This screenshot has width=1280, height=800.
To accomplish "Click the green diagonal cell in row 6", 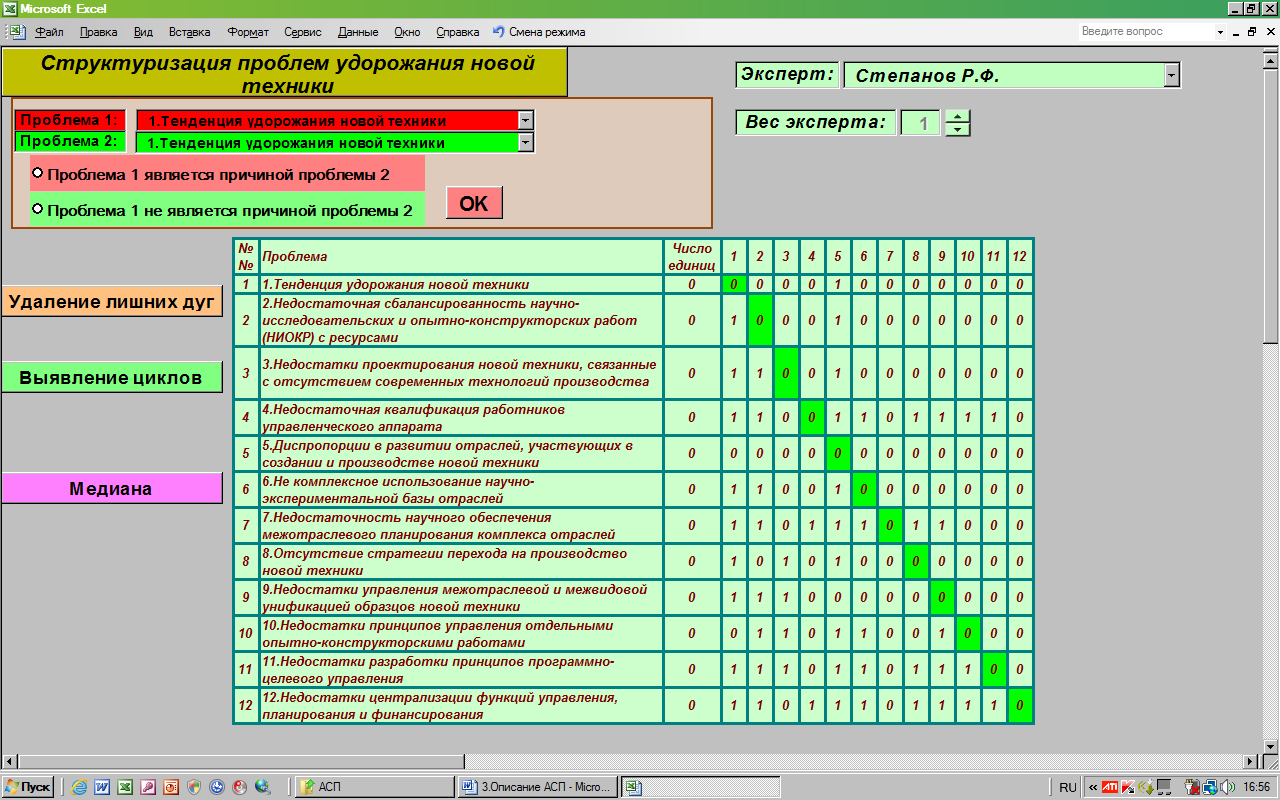I will [x=864, y=490].
